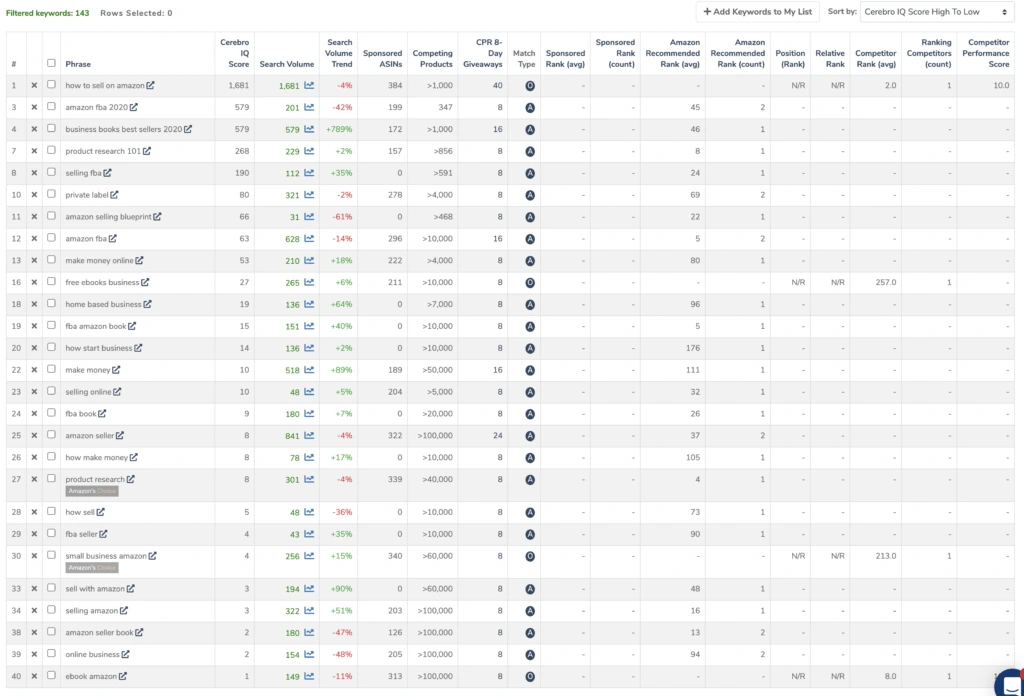
Task: Show trend chart icon for 'small business amazon'
Action: click(309, 556)
